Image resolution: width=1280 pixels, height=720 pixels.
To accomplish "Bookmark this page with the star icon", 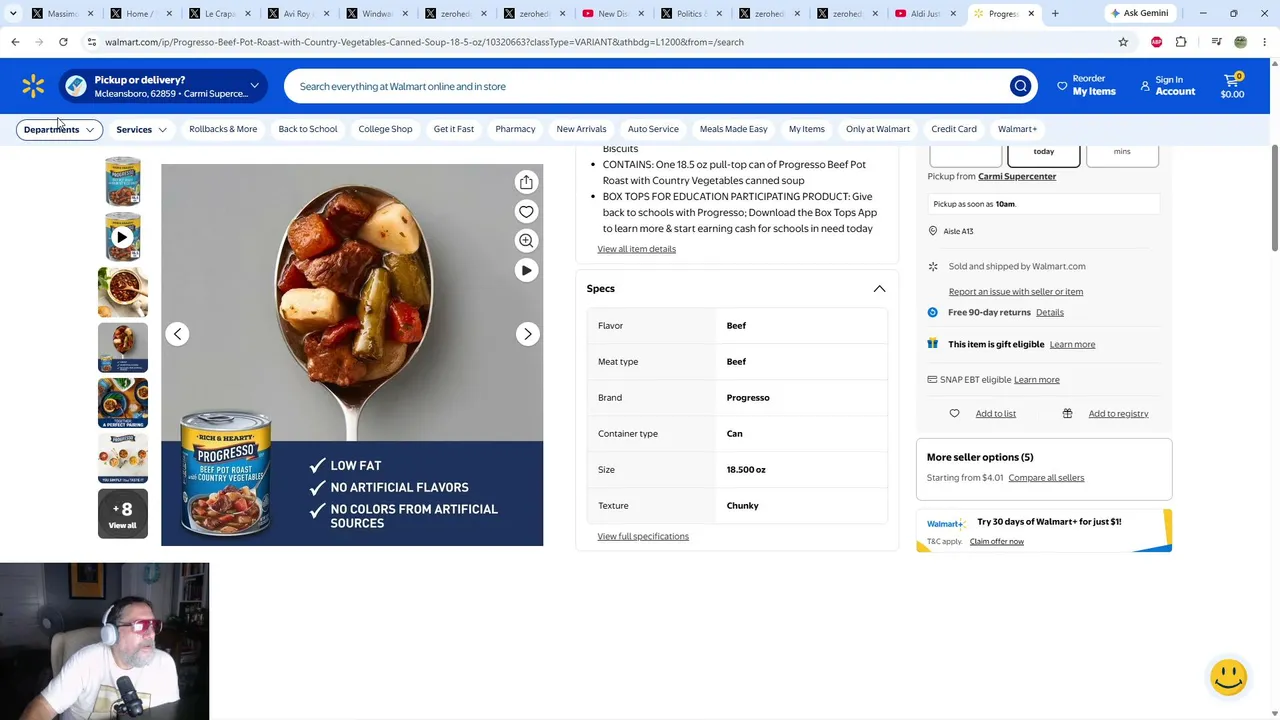I will coord(1123,42).
